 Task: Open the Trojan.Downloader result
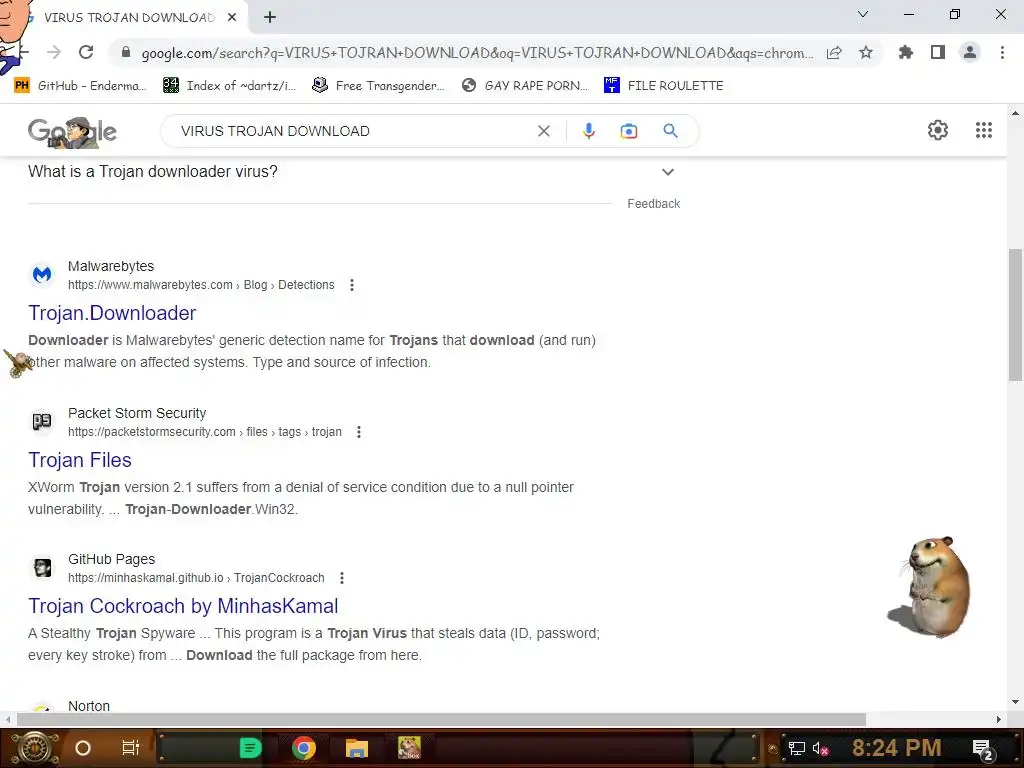[112, 313]
